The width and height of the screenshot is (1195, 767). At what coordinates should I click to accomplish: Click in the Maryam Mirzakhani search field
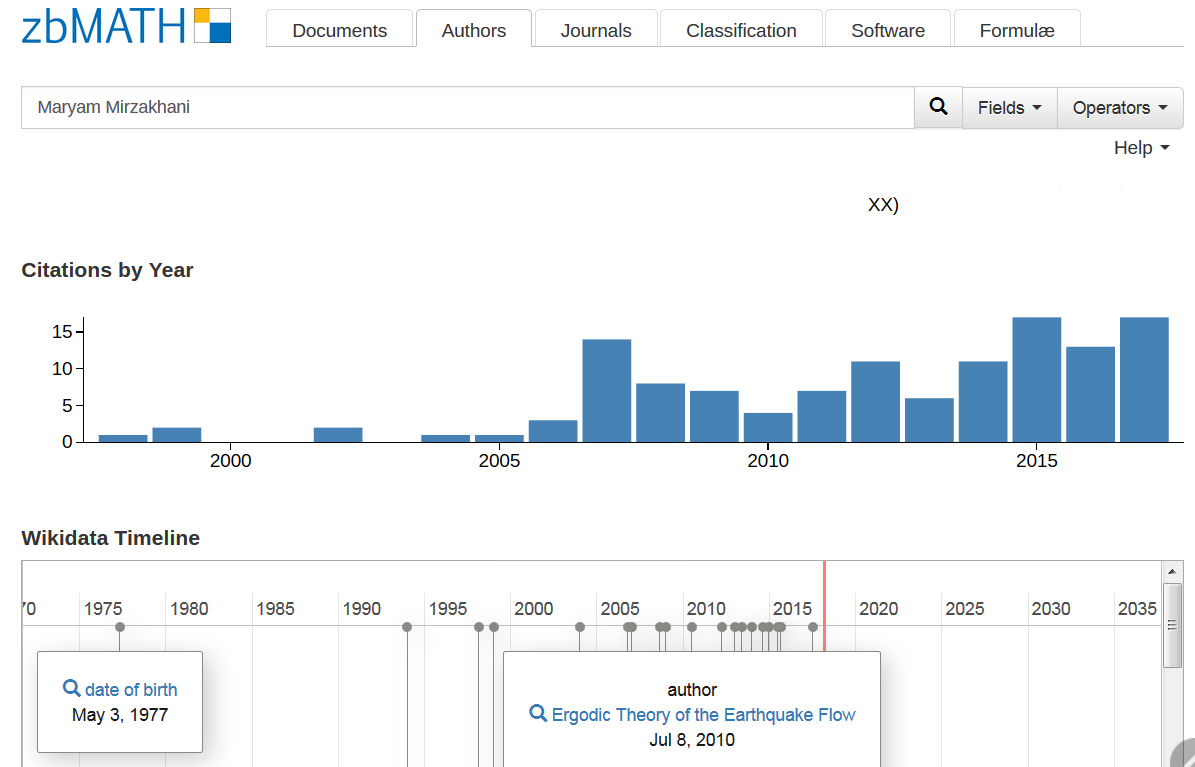(x=467, y=107)
